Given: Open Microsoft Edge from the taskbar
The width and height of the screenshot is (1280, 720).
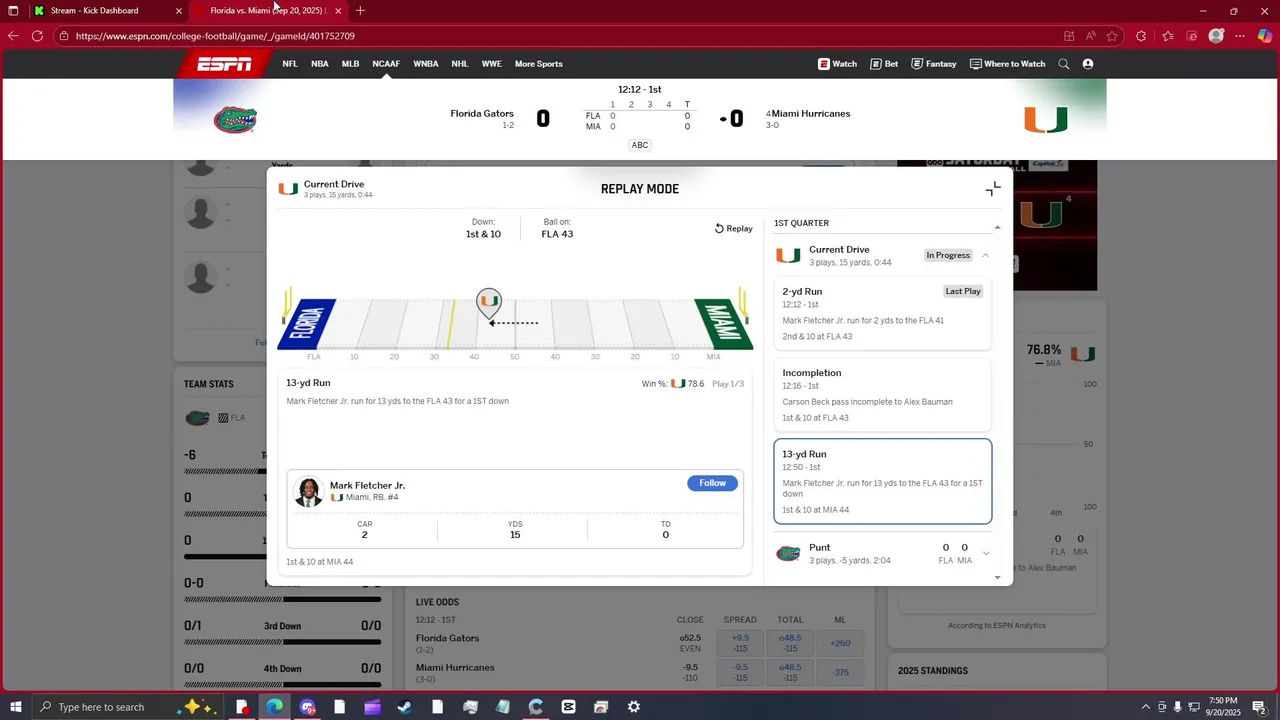Looking at the screenshot, I should [x=274, y=707].
